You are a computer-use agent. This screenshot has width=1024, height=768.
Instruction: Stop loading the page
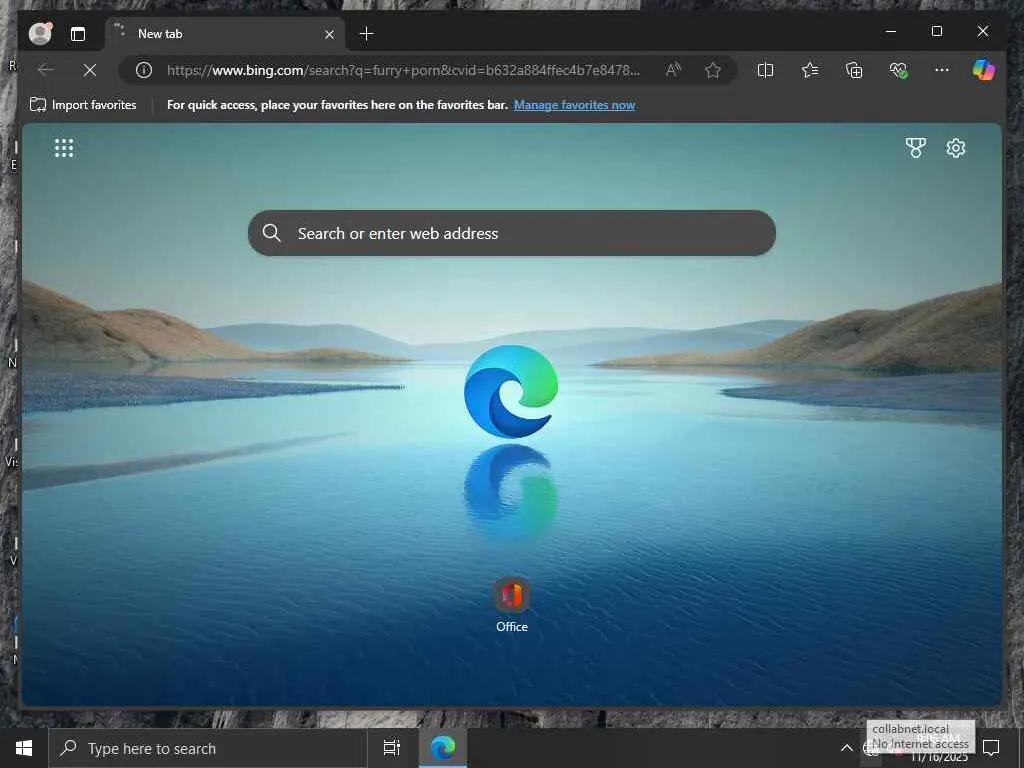point(89,70)
